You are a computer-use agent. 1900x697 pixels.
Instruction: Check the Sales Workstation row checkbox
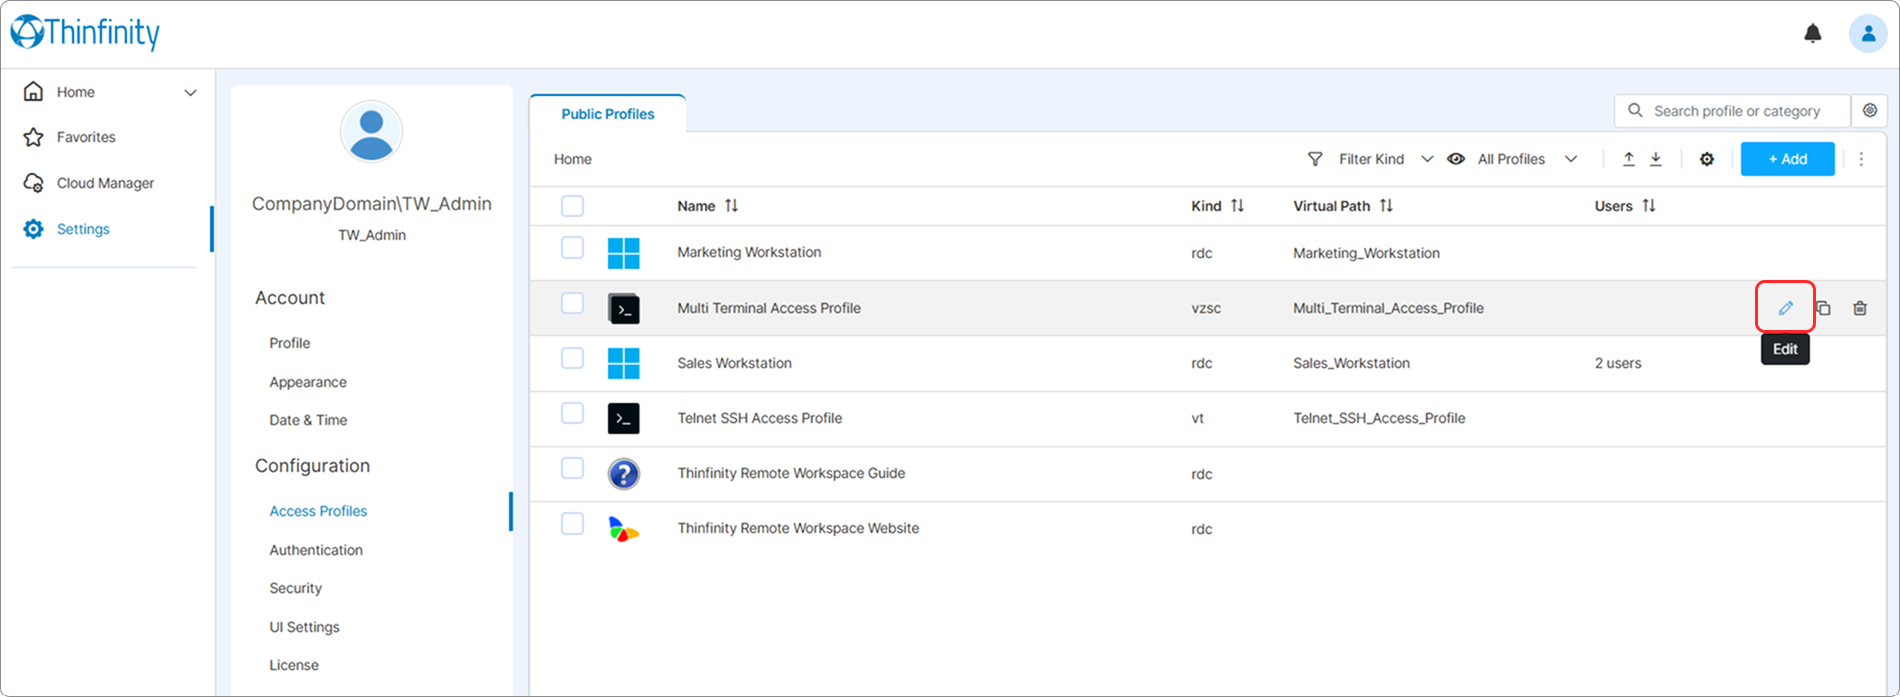[x=572, y=357]
